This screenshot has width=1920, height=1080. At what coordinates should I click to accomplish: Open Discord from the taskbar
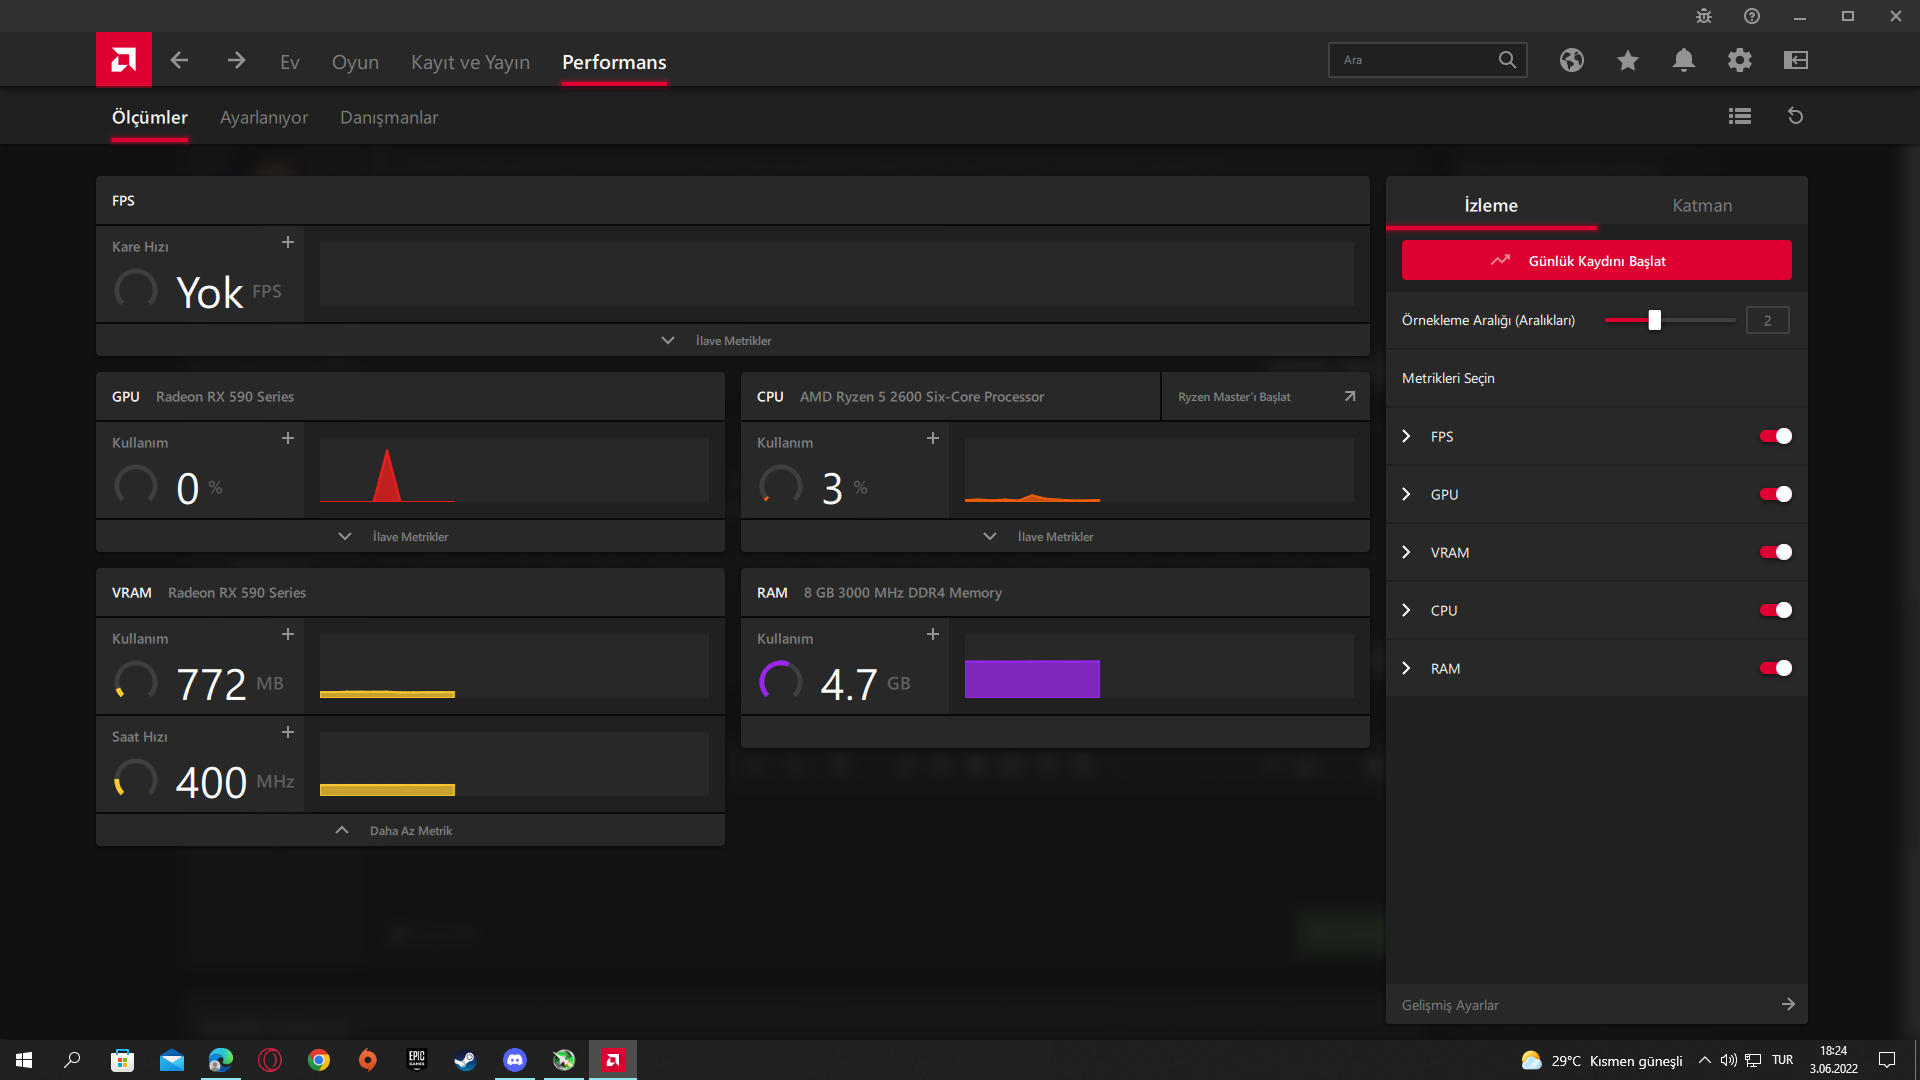[x=514, y=1060]
